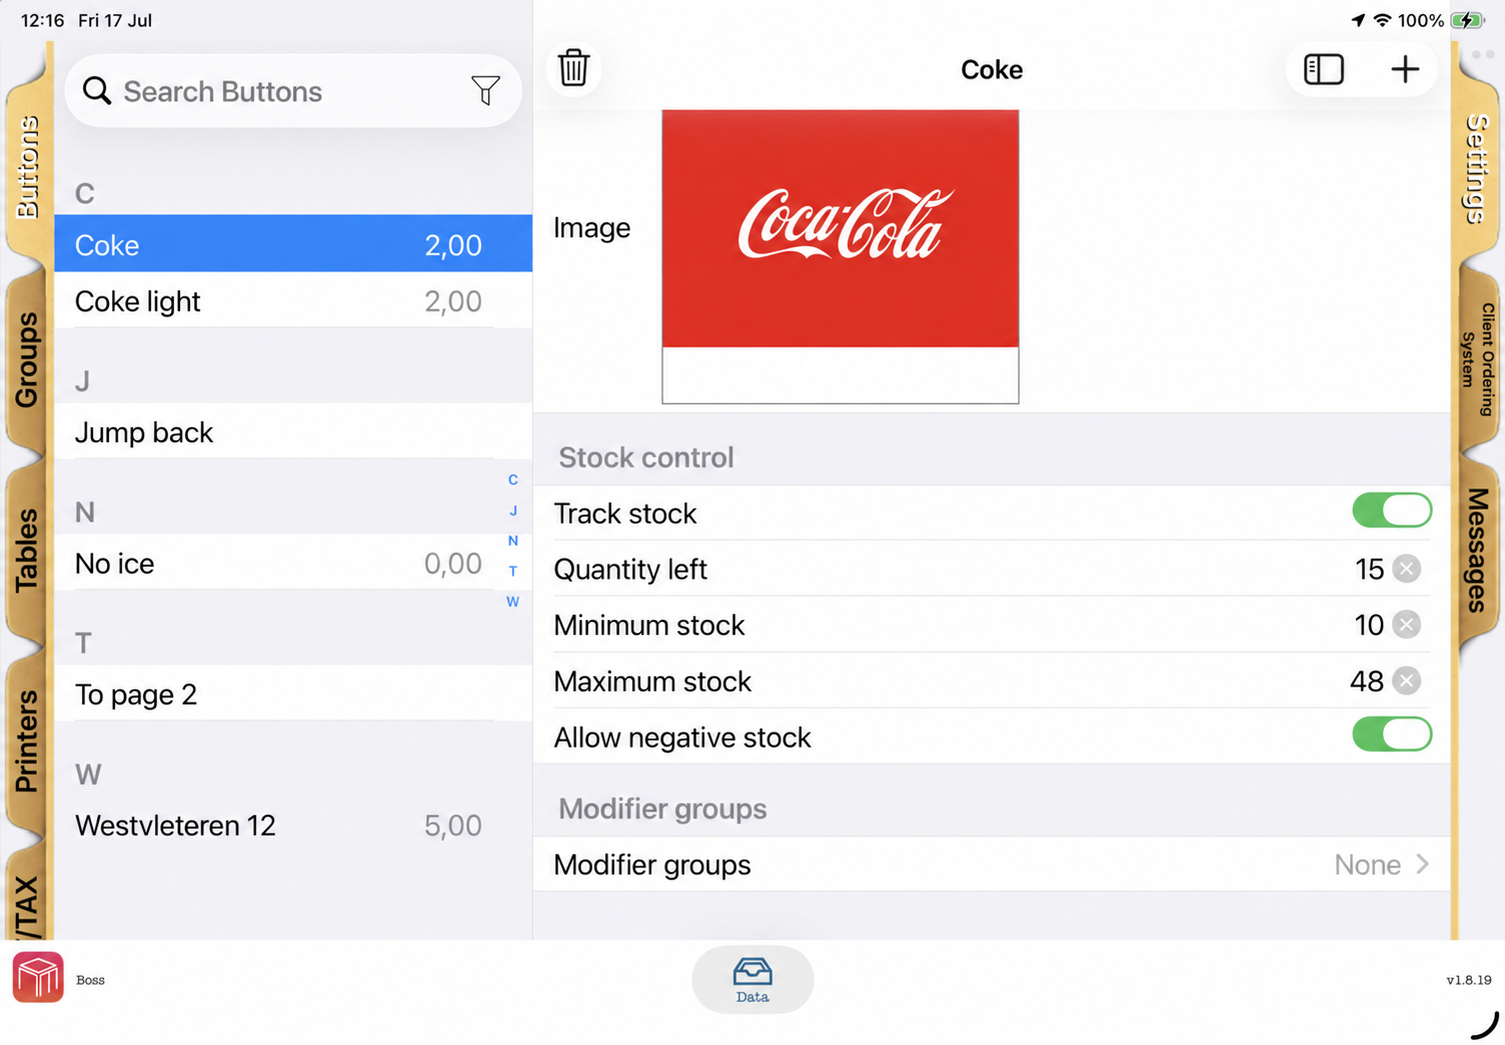The image size is (1505, 1045).
Task: Clear the Quantity left value
Action: coord(1406,569)
